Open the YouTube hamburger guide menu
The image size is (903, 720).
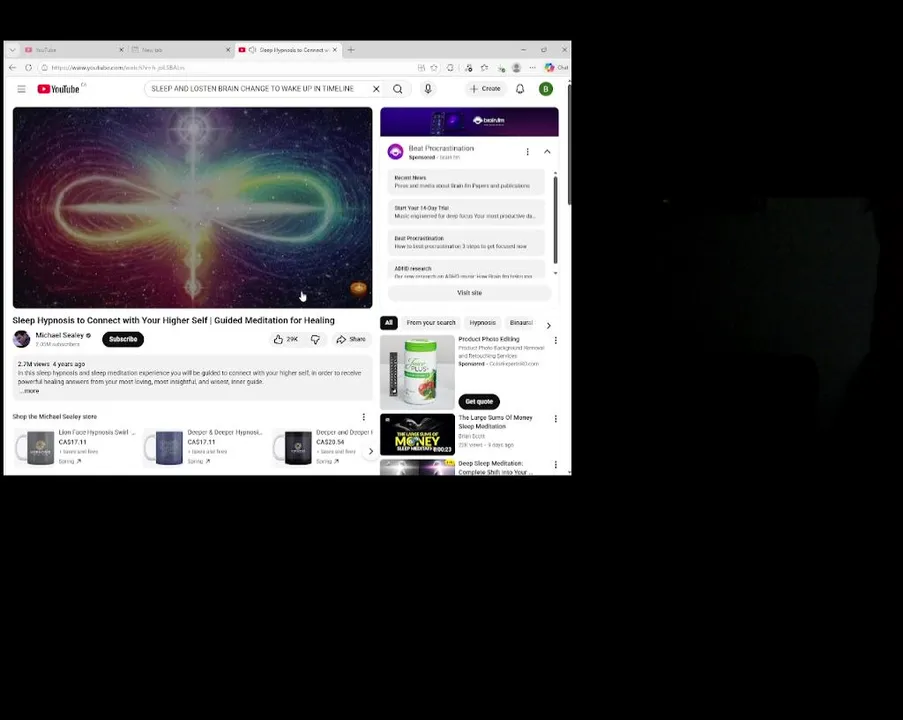21,89
